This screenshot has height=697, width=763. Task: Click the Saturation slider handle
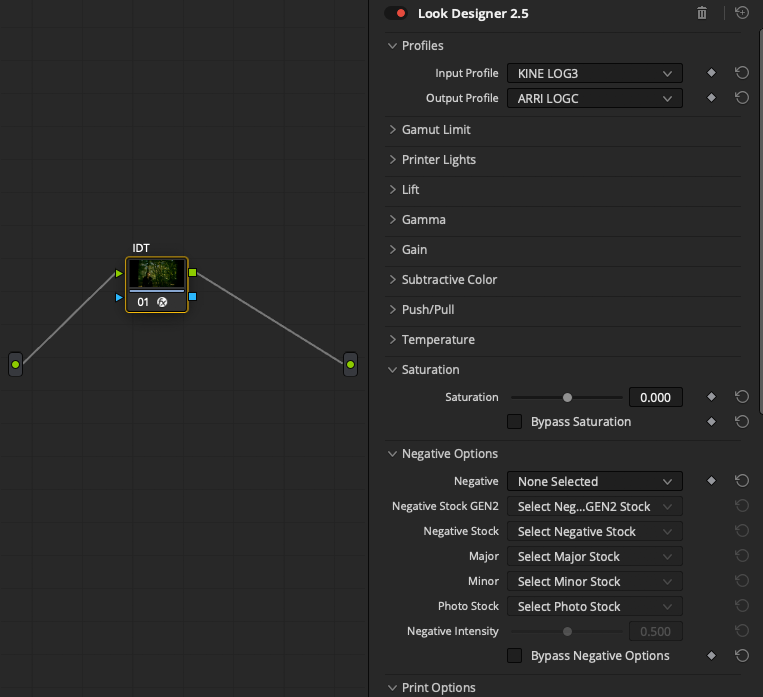[x=567, y=398]
